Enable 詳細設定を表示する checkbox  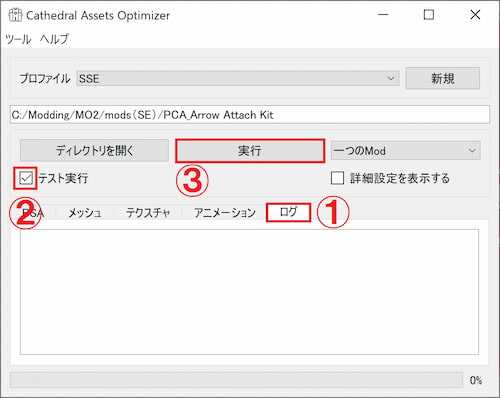(x=337, y=178)
